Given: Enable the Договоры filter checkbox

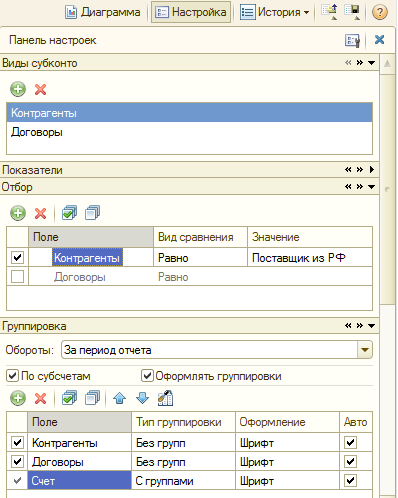Looking at the screenshot, I should point(17,276).
